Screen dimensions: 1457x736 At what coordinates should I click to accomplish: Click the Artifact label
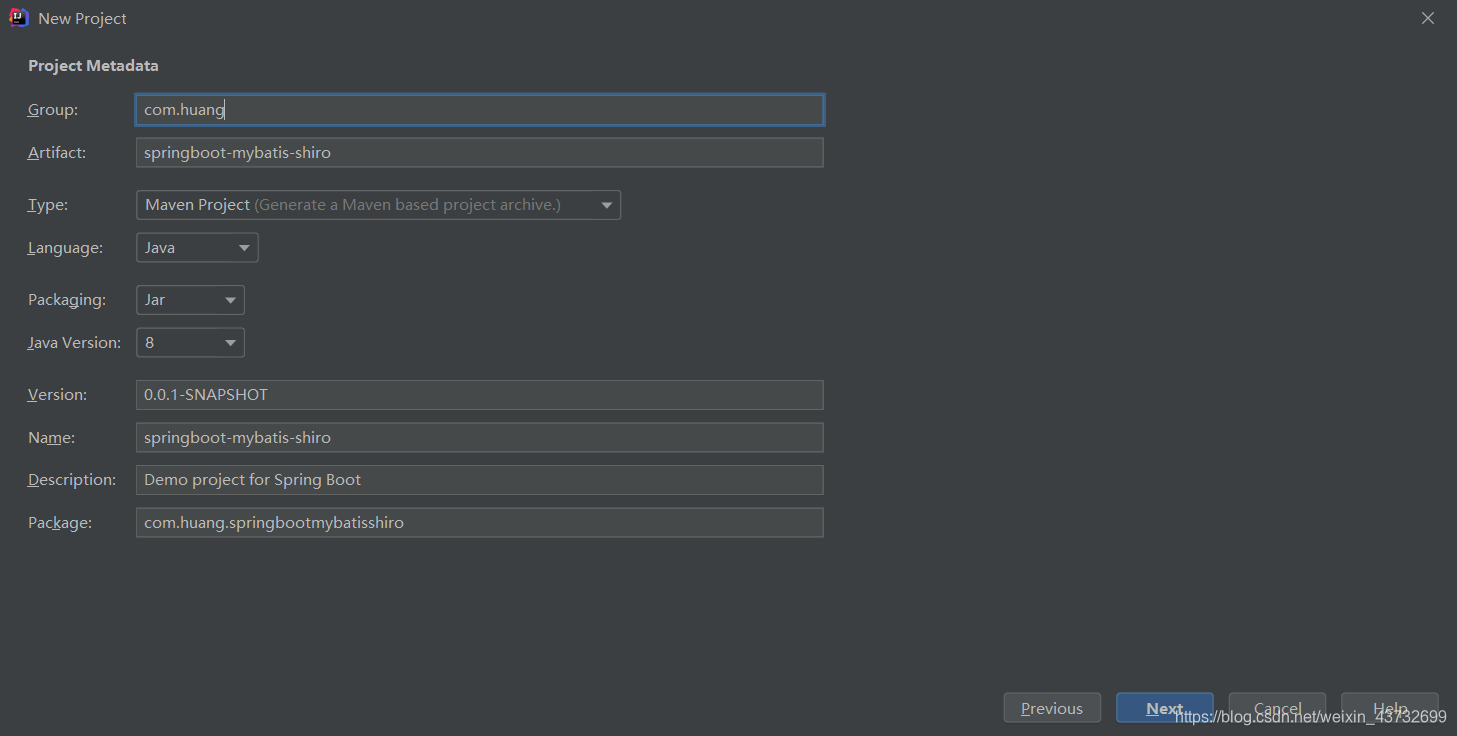pyautogui.click(x=57, y=152)
